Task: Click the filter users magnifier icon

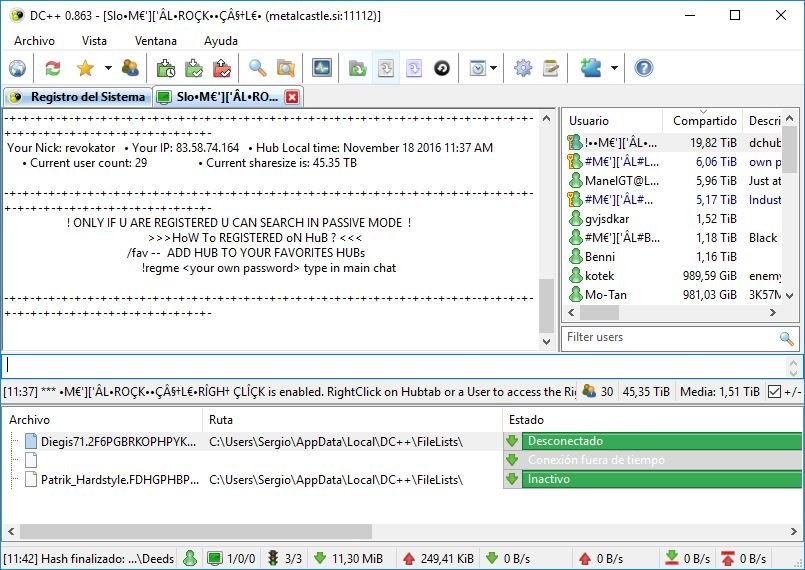Action: click(787, 338)
